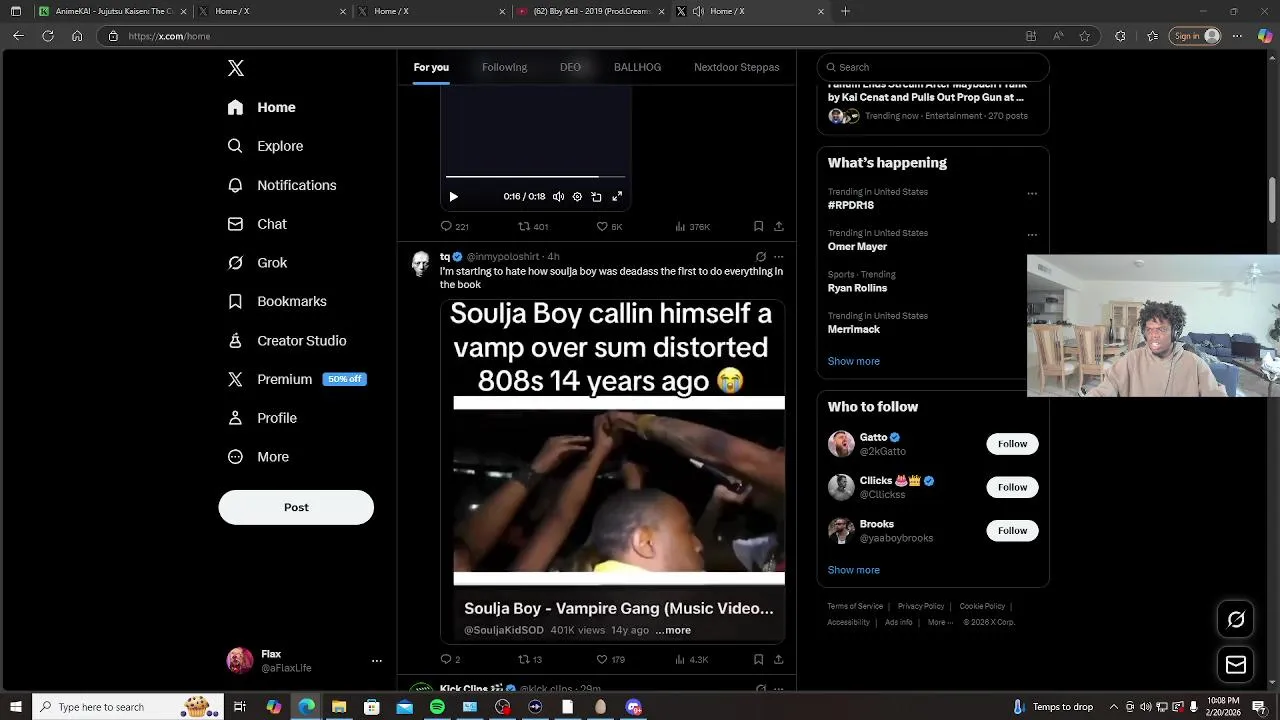1280x720 pixels.
Task: Click the Post button
Action: (296, 507)
